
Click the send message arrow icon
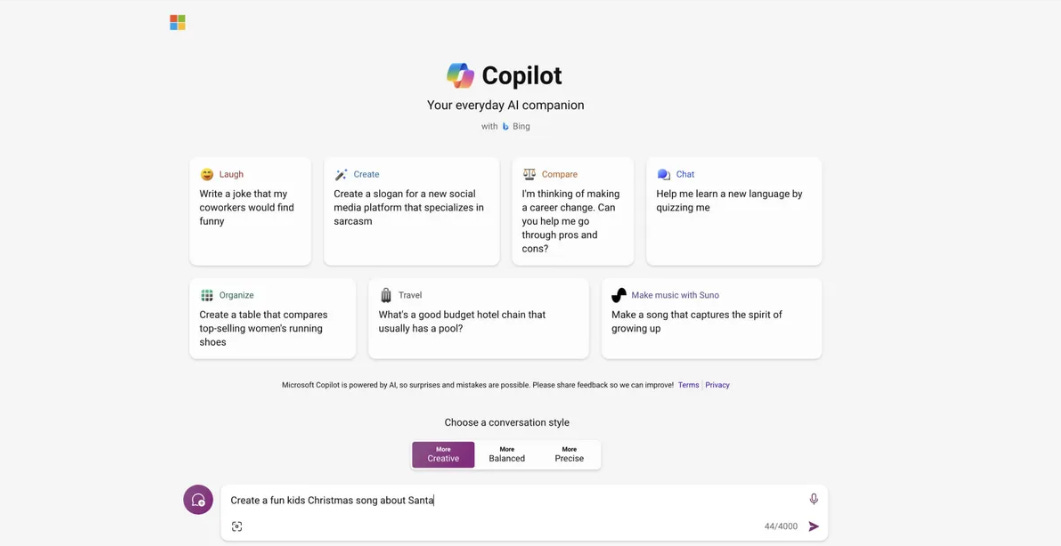pos(813,526)
